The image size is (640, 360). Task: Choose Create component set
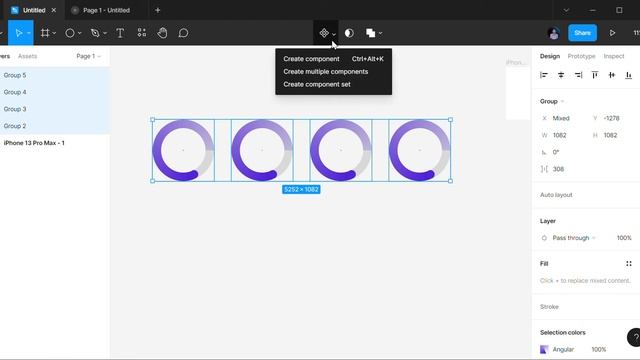(x=333, y=84)
